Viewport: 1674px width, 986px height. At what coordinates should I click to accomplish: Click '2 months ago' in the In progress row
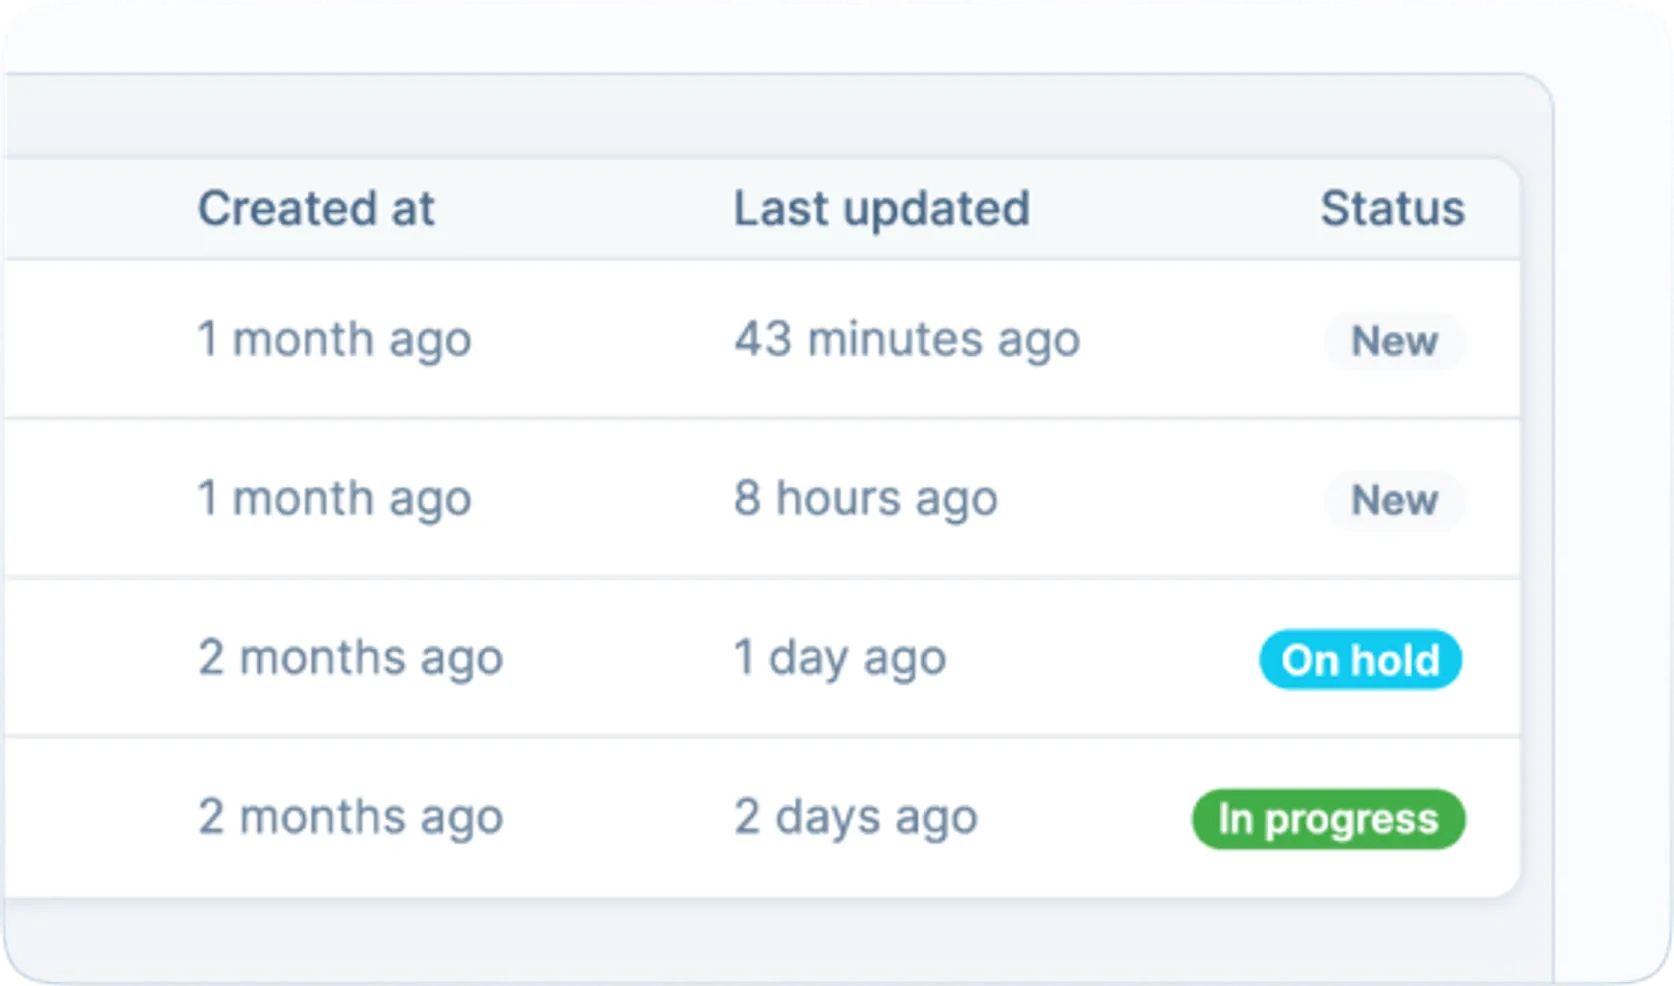coord(350,817)
